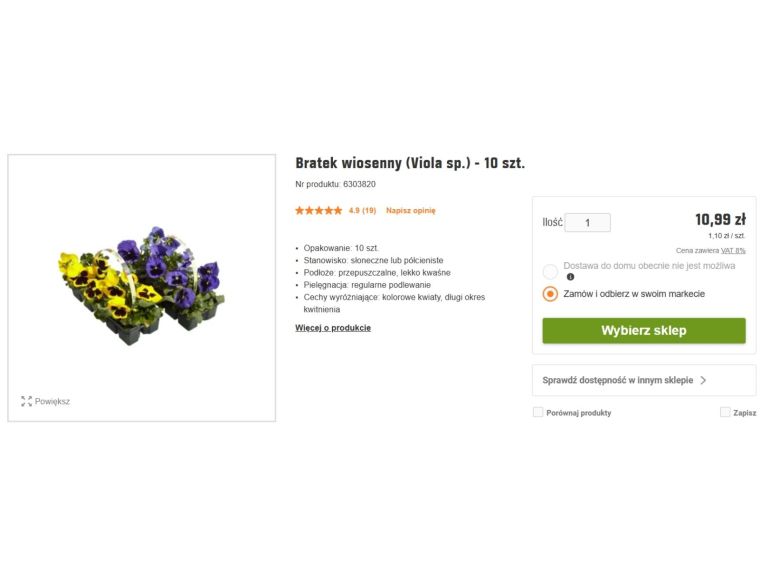Viewport: 760px width, 570px height.
Task: Click the Powiększ enlarge icon
Action: coord(26,401)
